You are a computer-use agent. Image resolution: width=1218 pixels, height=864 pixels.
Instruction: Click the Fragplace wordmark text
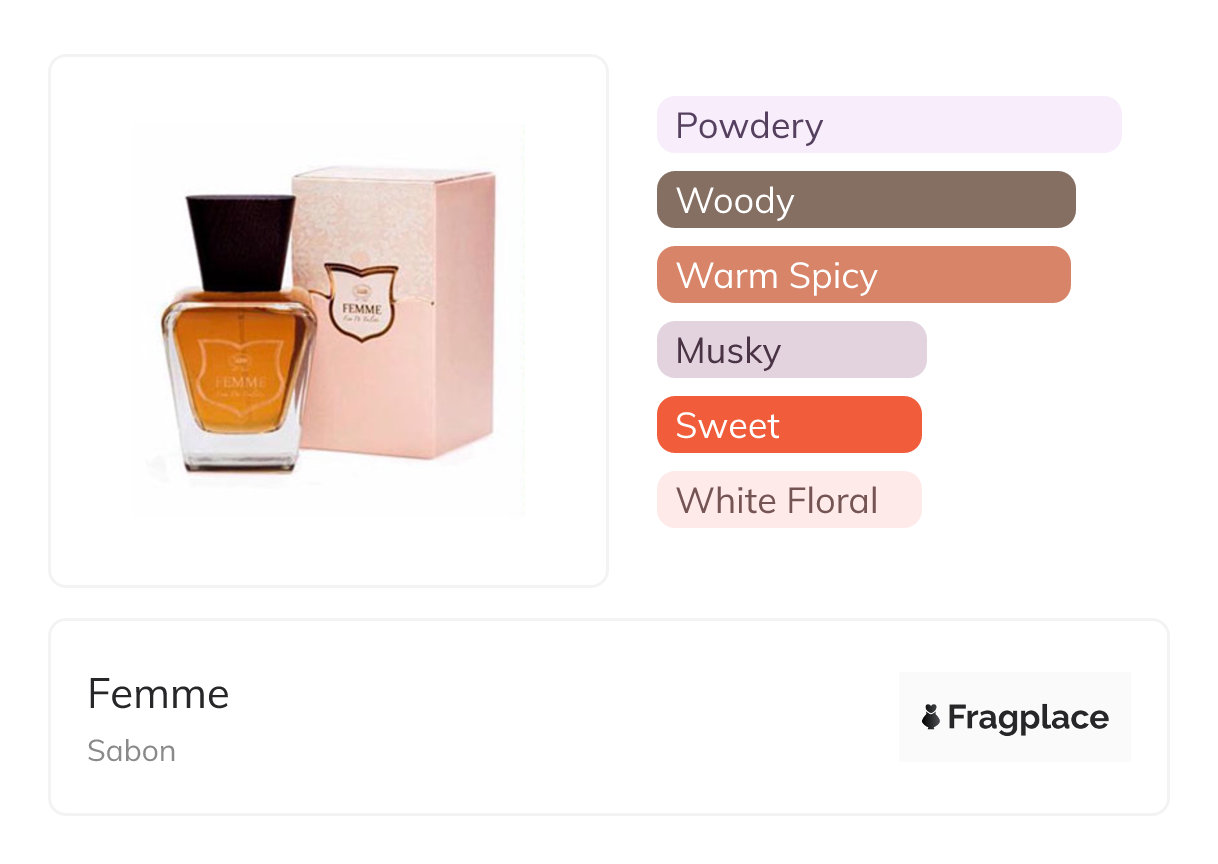1028,717
